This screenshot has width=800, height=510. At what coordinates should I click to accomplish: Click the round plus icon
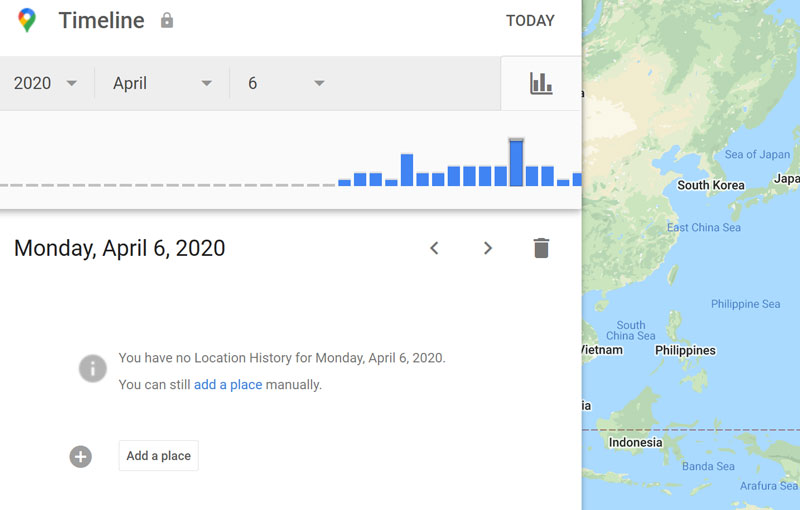tap(81, 456)
